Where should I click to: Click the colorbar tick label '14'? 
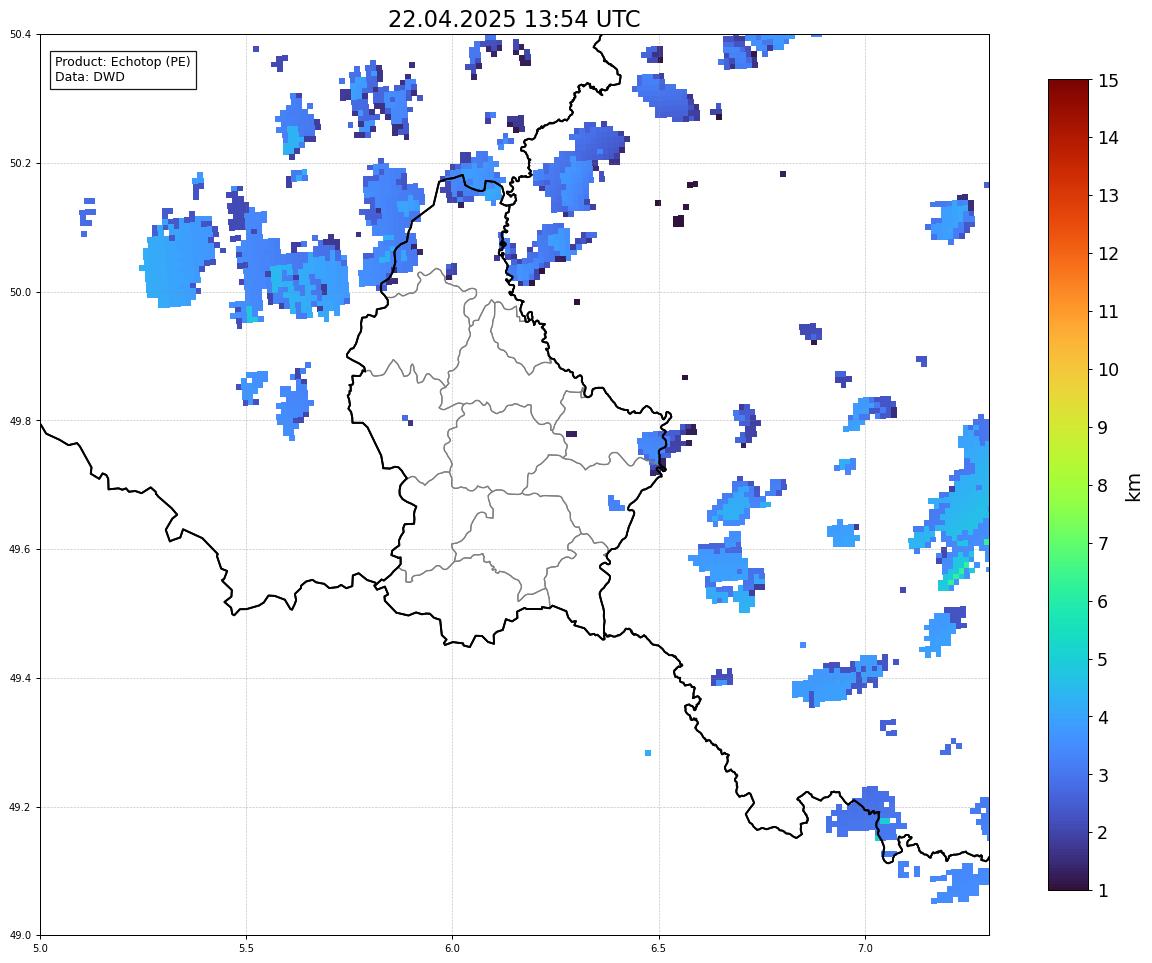tap(1108, 137)
